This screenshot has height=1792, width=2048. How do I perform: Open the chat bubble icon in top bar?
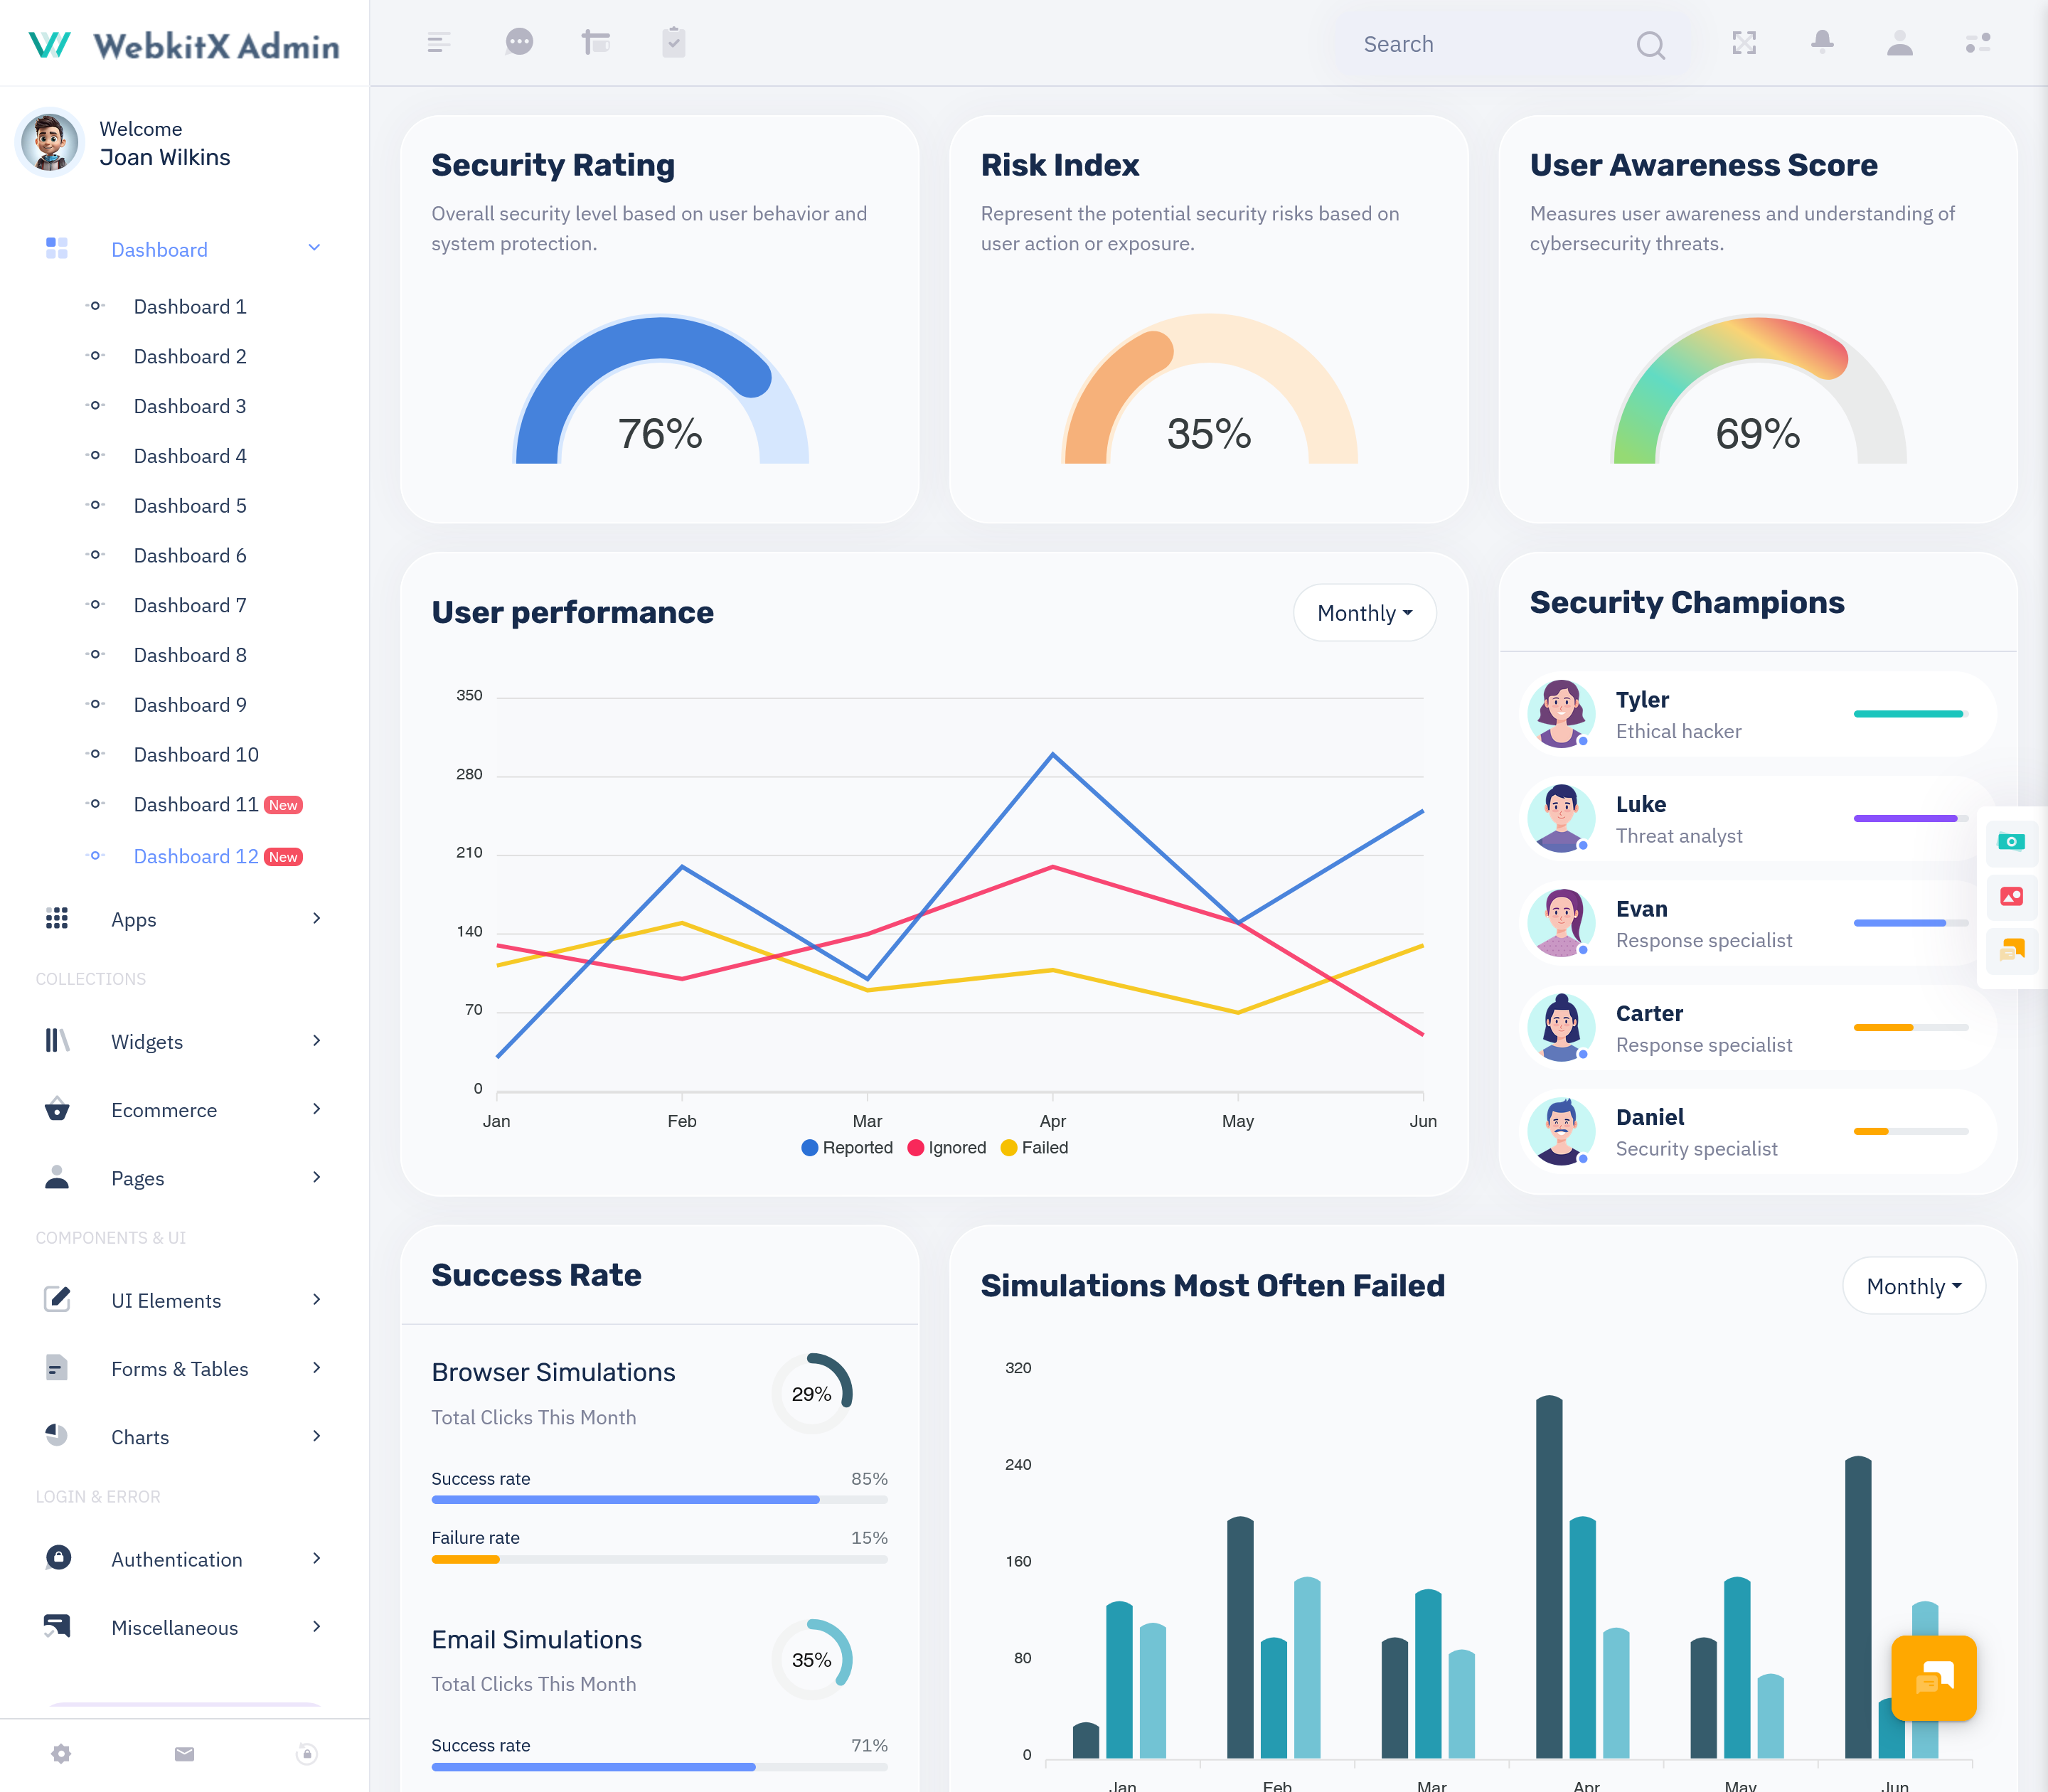click(519, 42)
